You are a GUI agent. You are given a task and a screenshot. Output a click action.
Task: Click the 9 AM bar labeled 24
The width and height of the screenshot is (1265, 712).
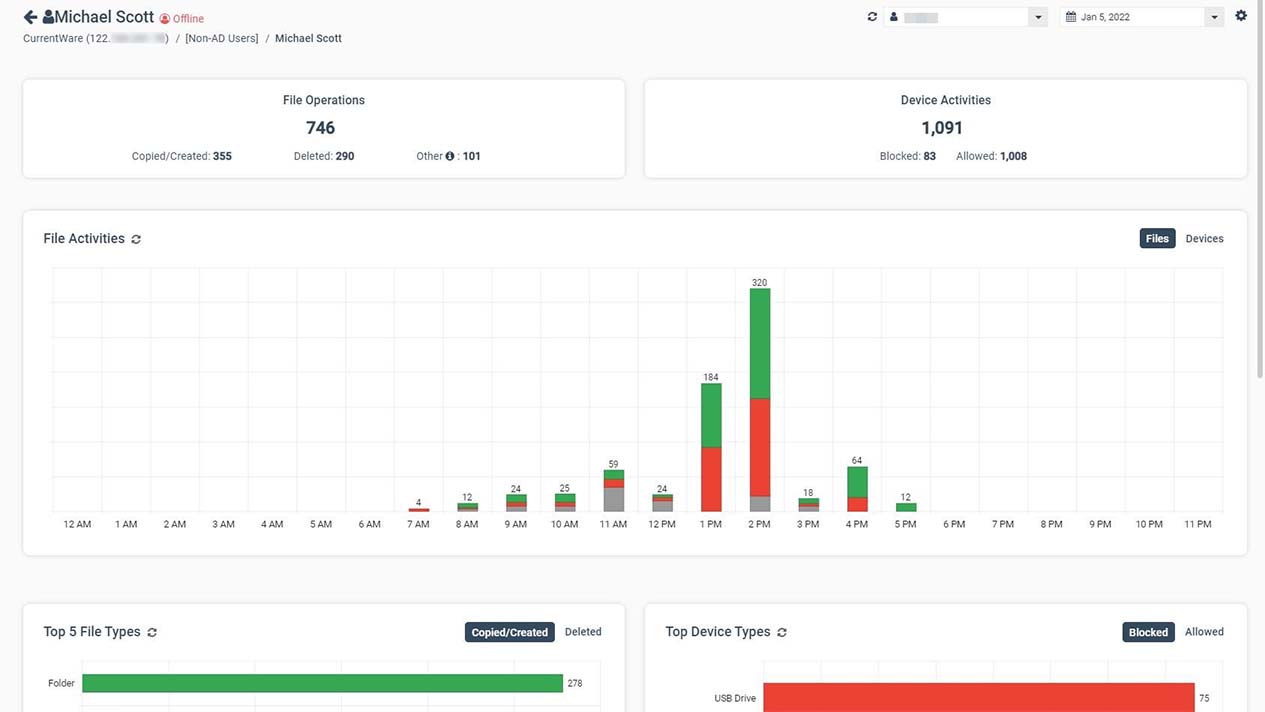[x=516, y=503]
